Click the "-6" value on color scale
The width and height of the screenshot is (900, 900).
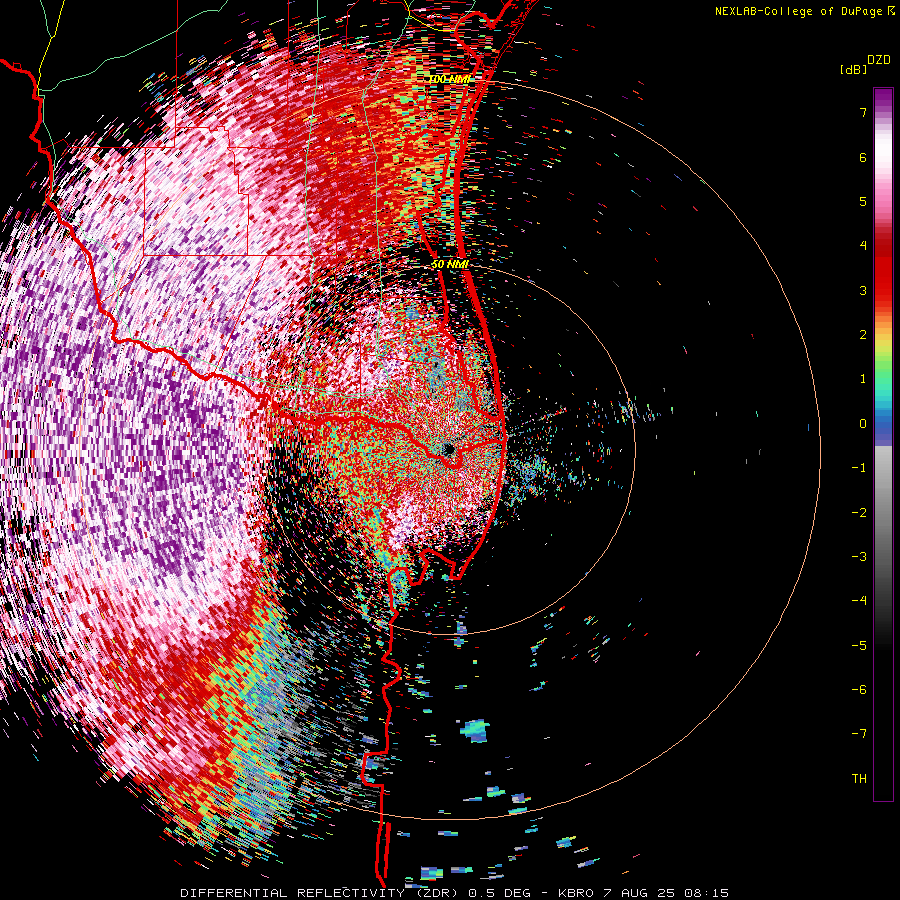click(859, 690)
